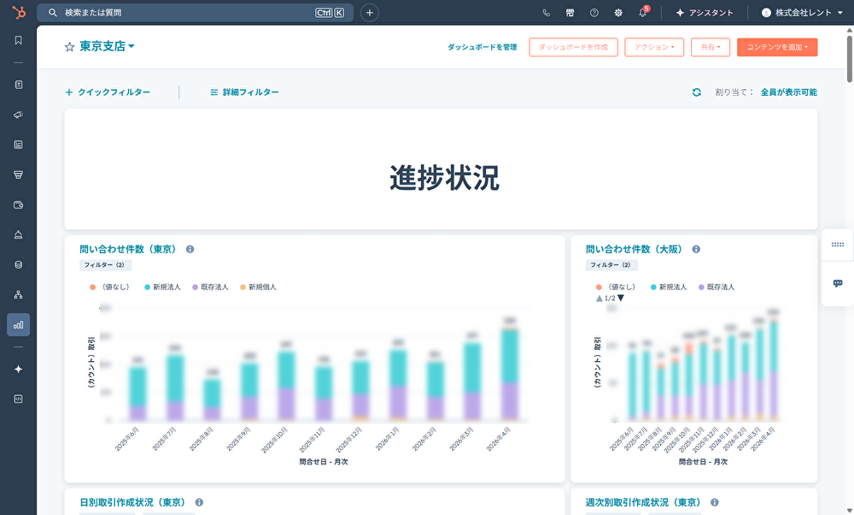Click the 検索または質問 search field
The height and width of the screenshot is (515, 854).
[195, 13]
